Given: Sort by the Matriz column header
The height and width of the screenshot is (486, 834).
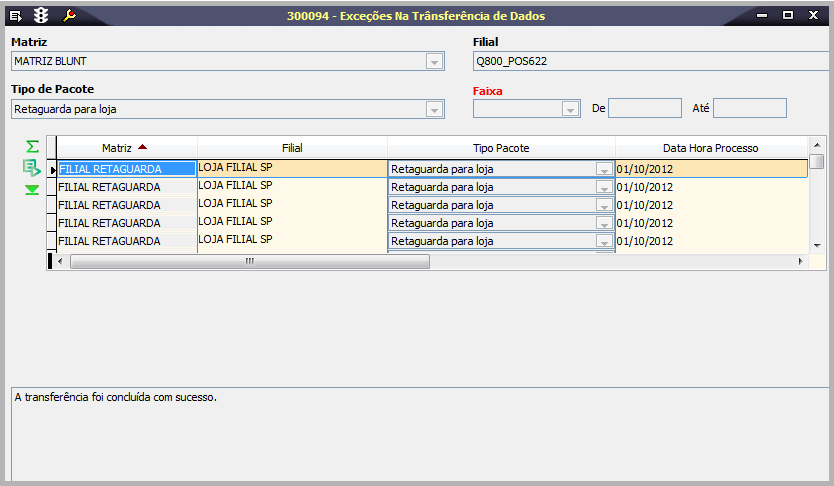Looking at the screenshot, I should pyautogui.click(x=126, y=147).
